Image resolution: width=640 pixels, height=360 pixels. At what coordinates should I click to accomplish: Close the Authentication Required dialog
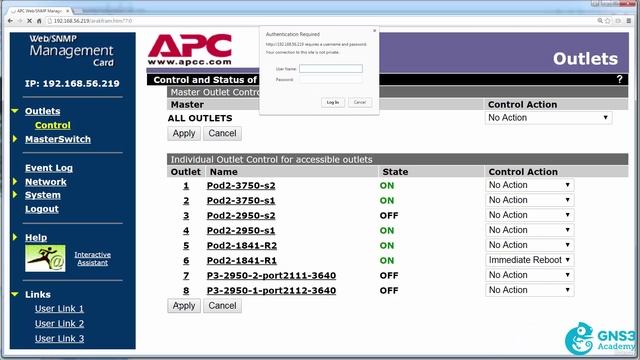click(x=374, y=31)
